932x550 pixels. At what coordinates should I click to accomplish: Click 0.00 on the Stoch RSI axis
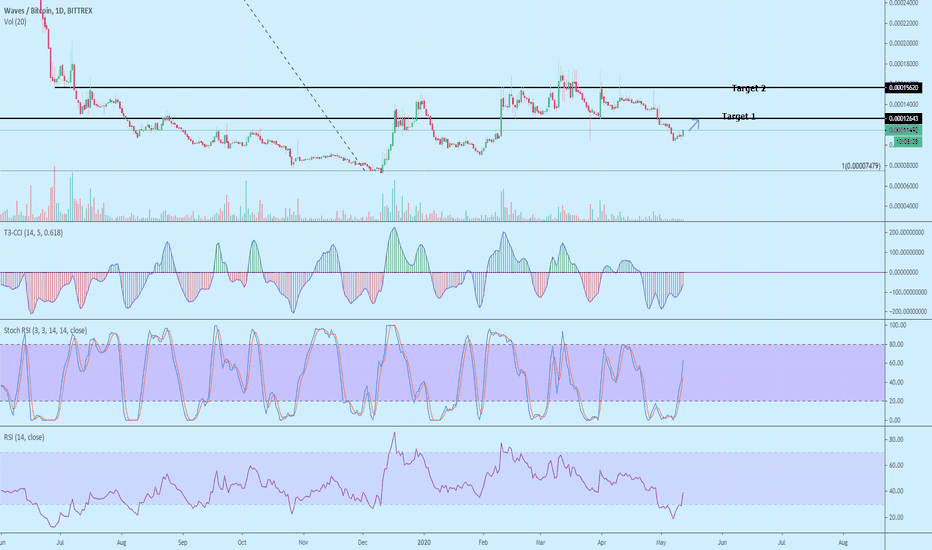click(x=896, y=420)
